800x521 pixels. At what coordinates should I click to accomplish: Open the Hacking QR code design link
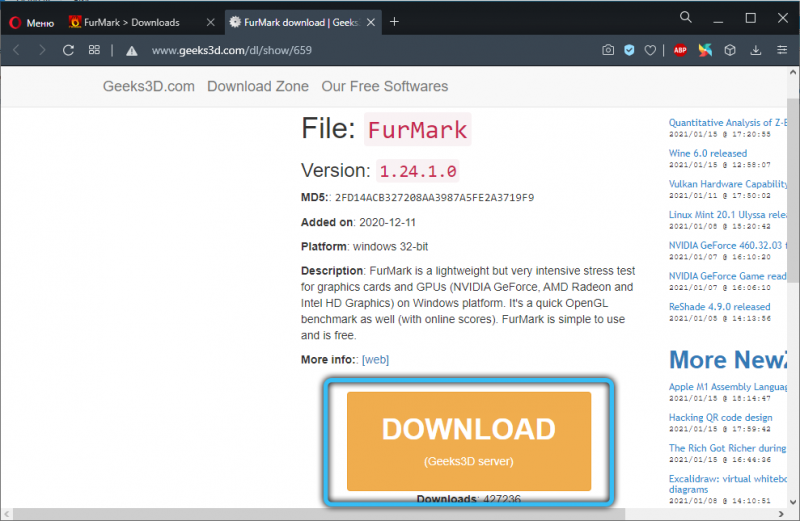coord(720,417)
